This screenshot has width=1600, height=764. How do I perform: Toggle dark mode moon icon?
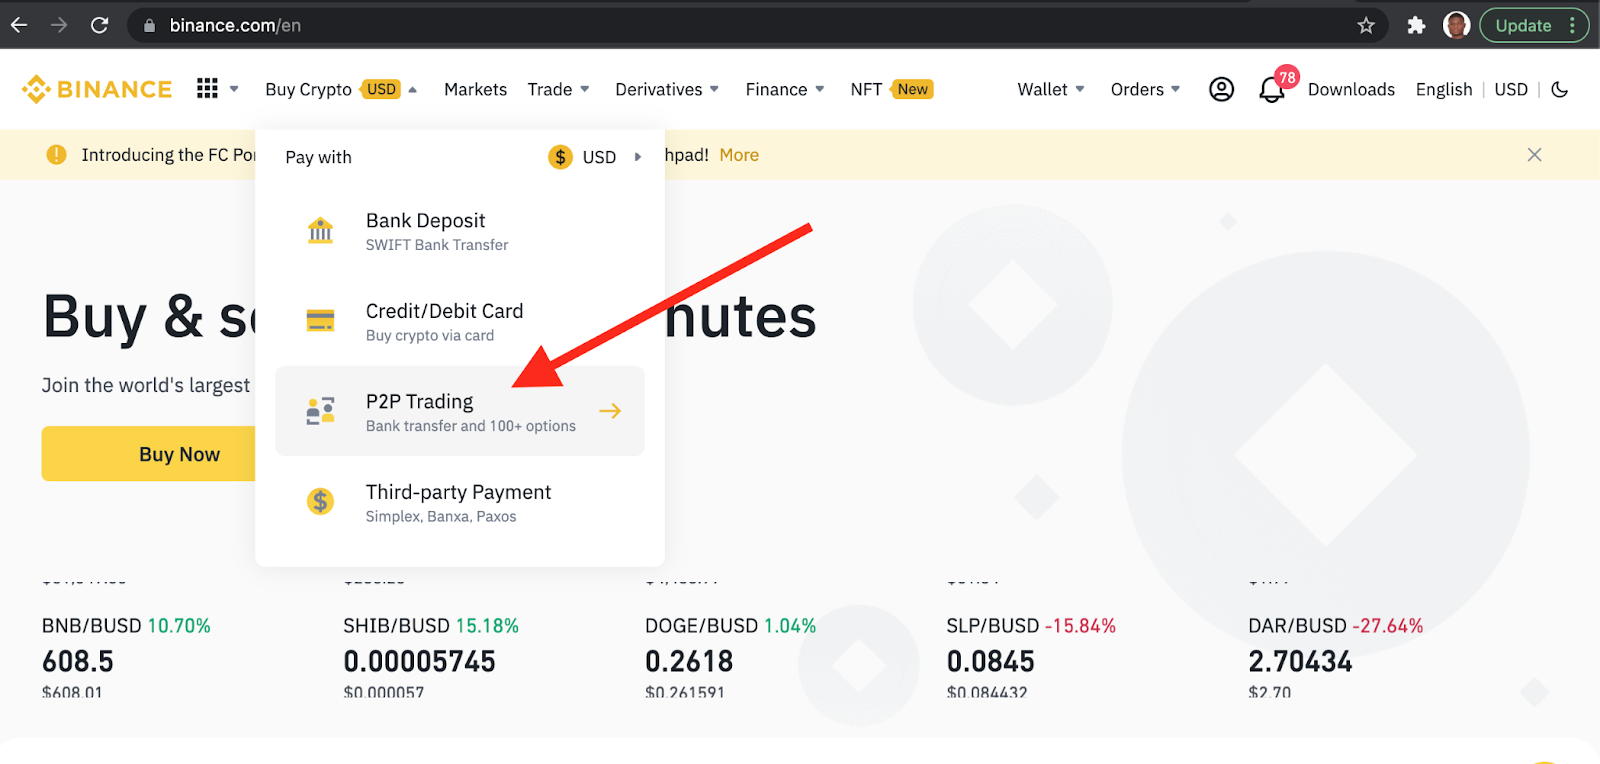click(1559, 89)
